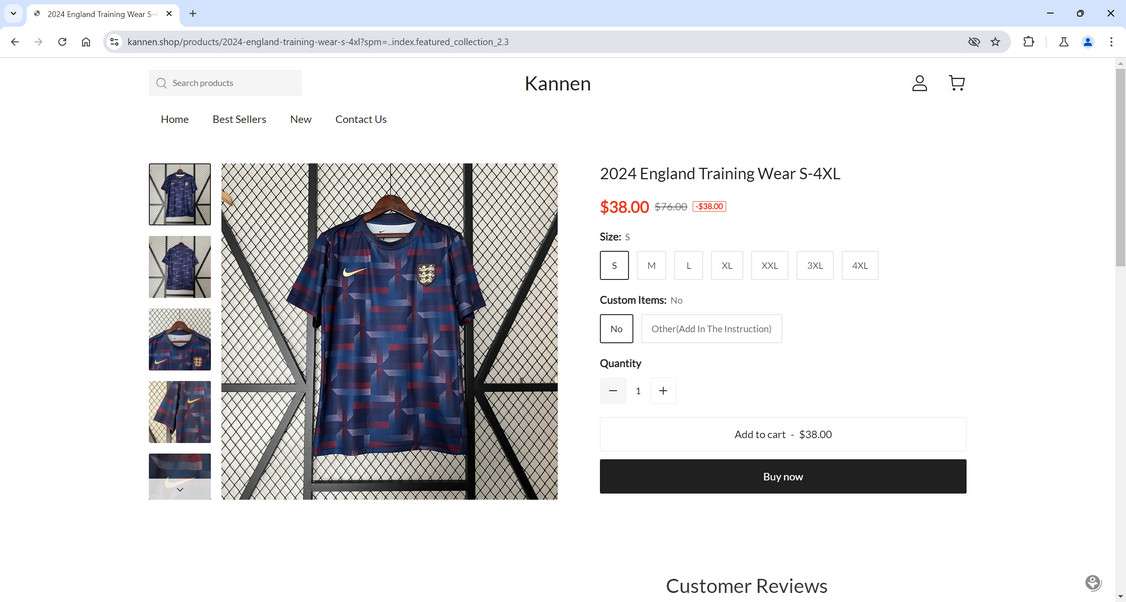Bookmark this page with the star icon

995,42
